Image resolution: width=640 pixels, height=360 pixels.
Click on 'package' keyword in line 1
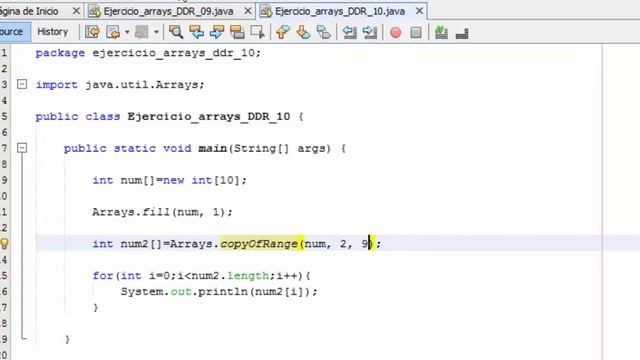tap(60, 53)
